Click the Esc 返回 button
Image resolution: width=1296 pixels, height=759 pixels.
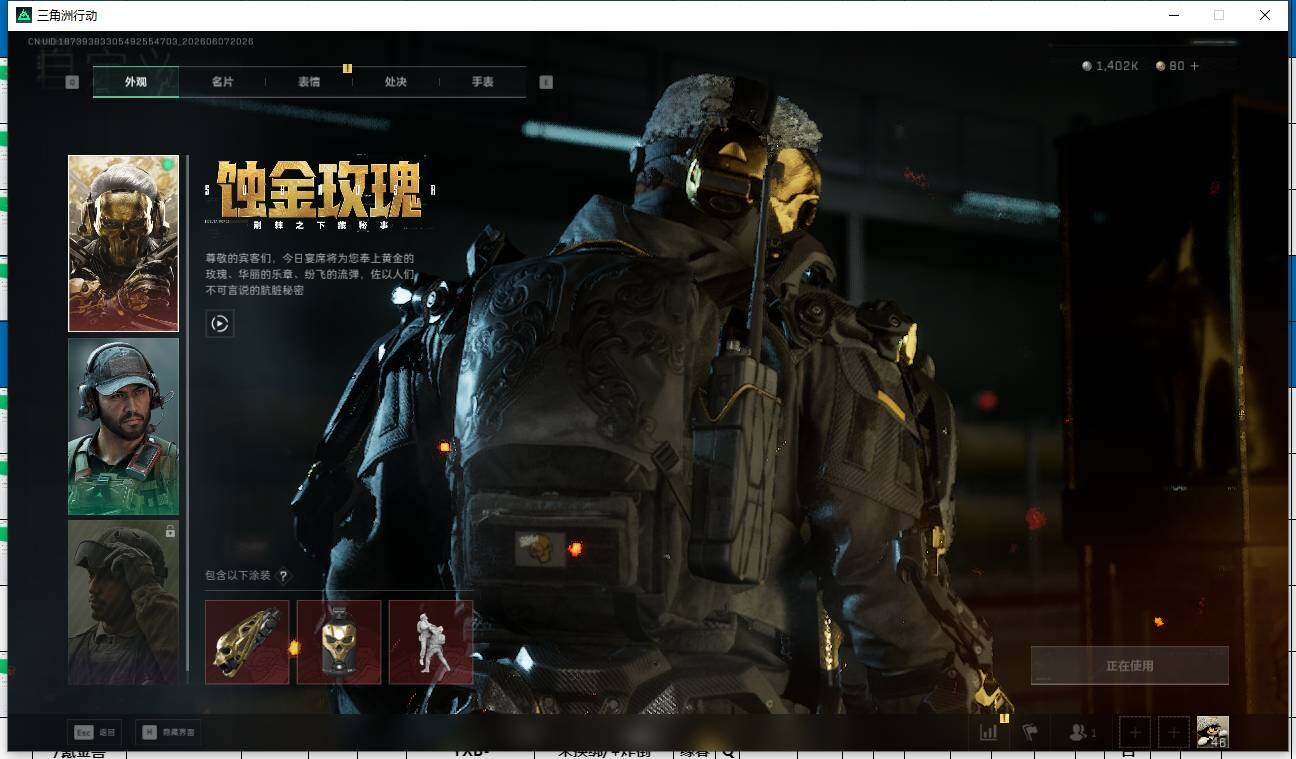click(97, 732)
